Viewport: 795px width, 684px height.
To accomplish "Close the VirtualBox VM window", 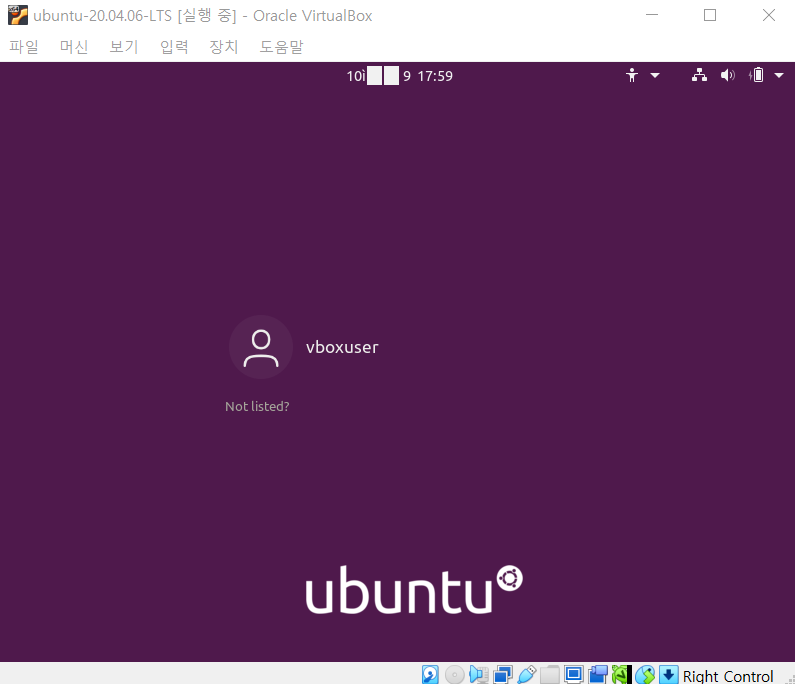I will point(769,15).
